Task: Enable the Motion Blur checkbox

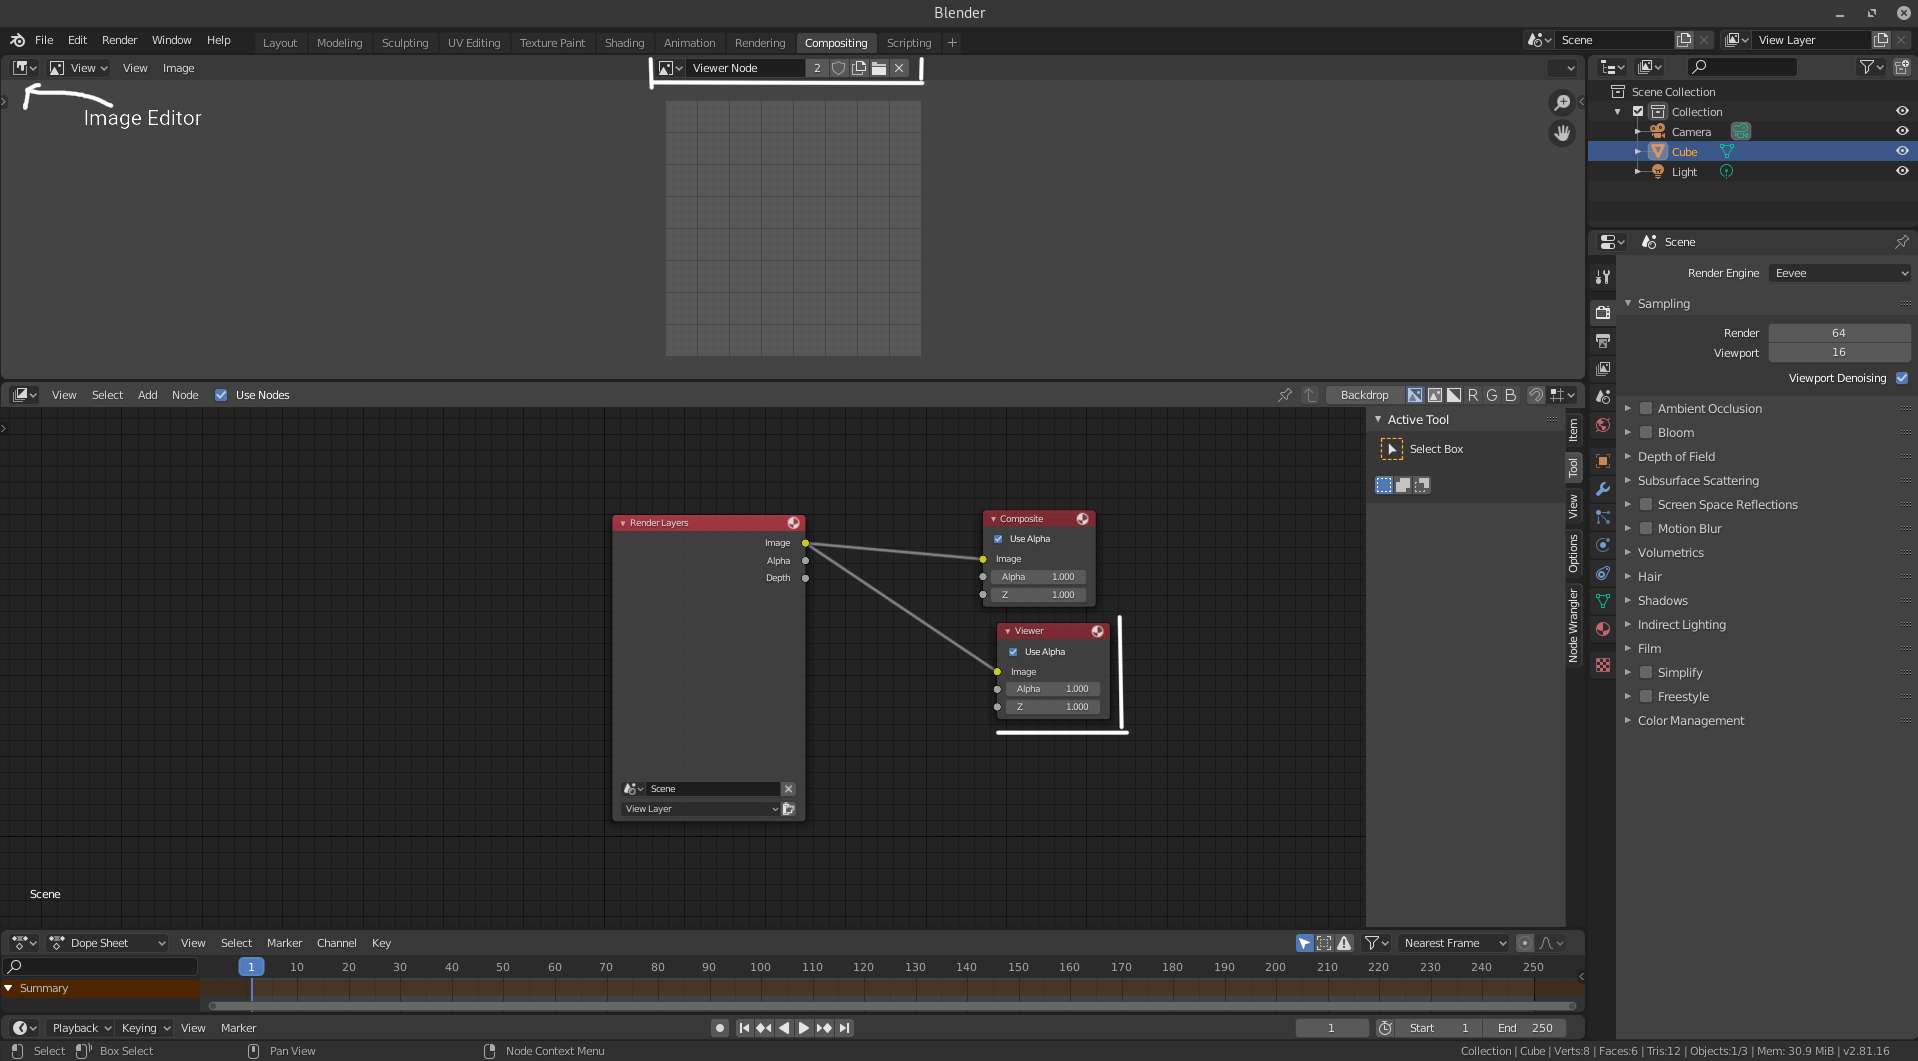Action: click(x=1646, y=528)
